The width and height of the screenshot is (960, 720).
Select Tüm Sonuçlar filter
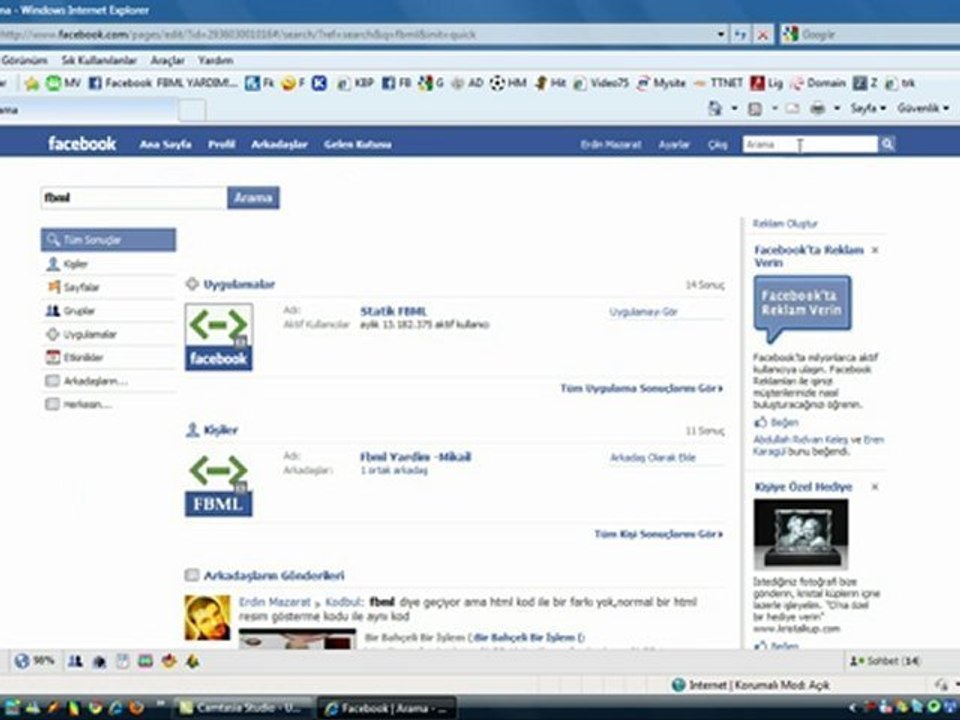tap(108, 240)
